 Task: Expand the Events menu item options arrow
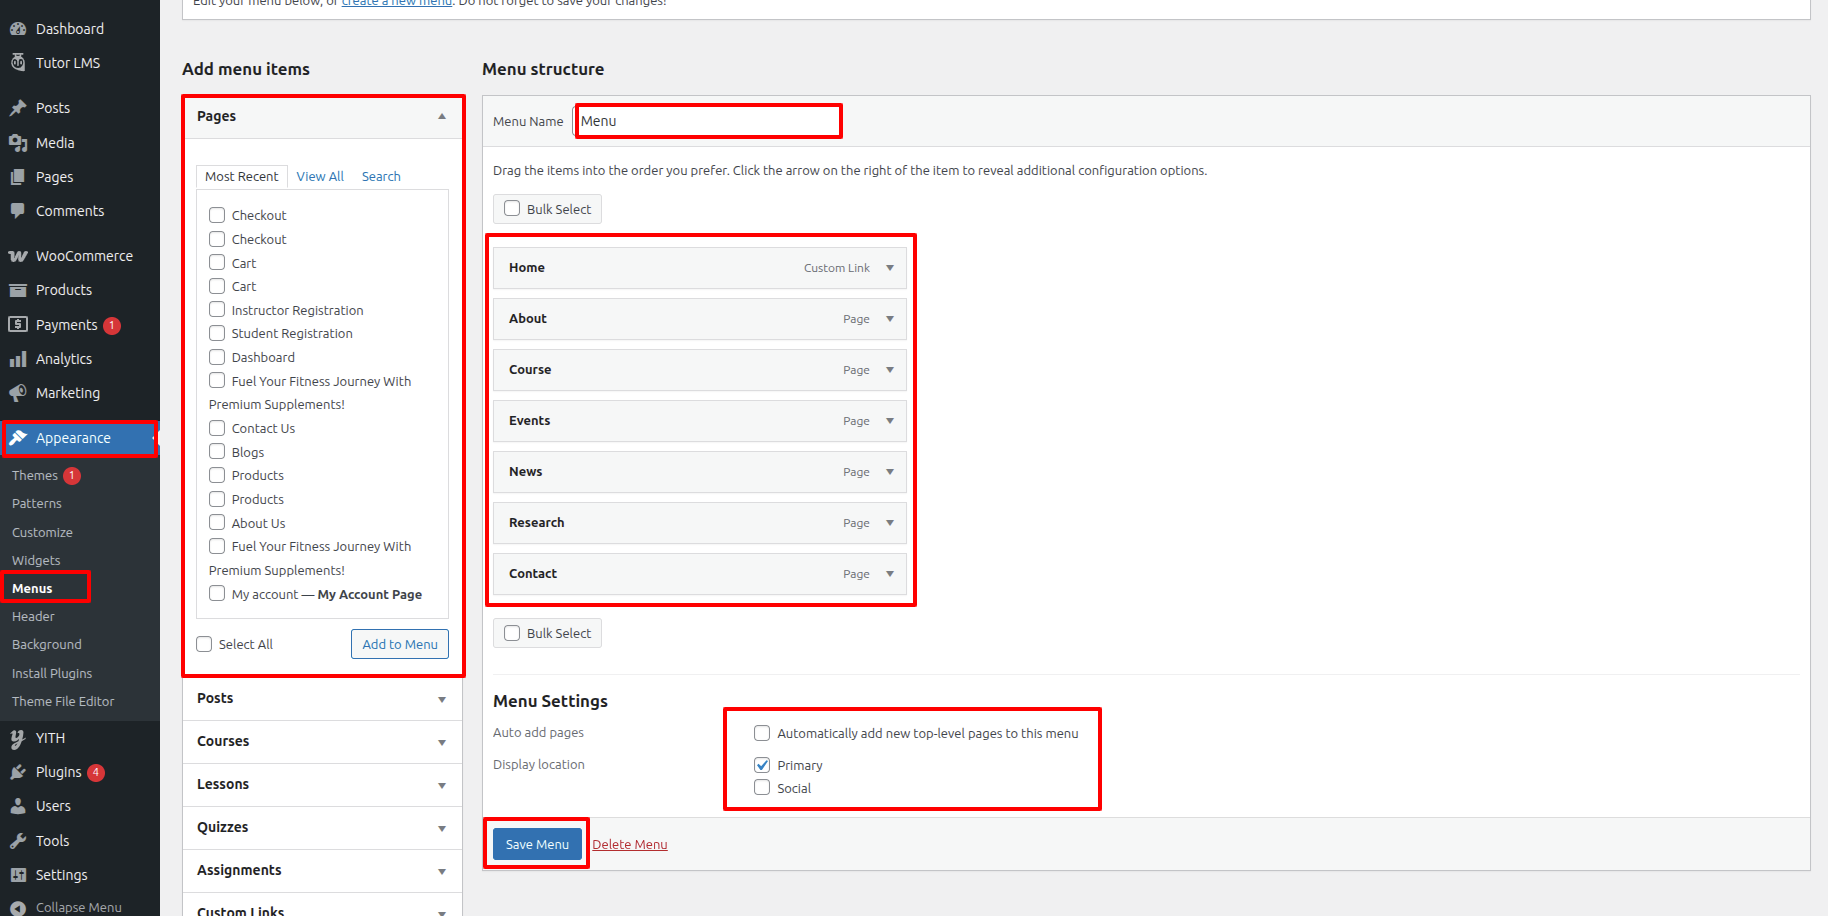pyautogui.click(x=890, y=421)
